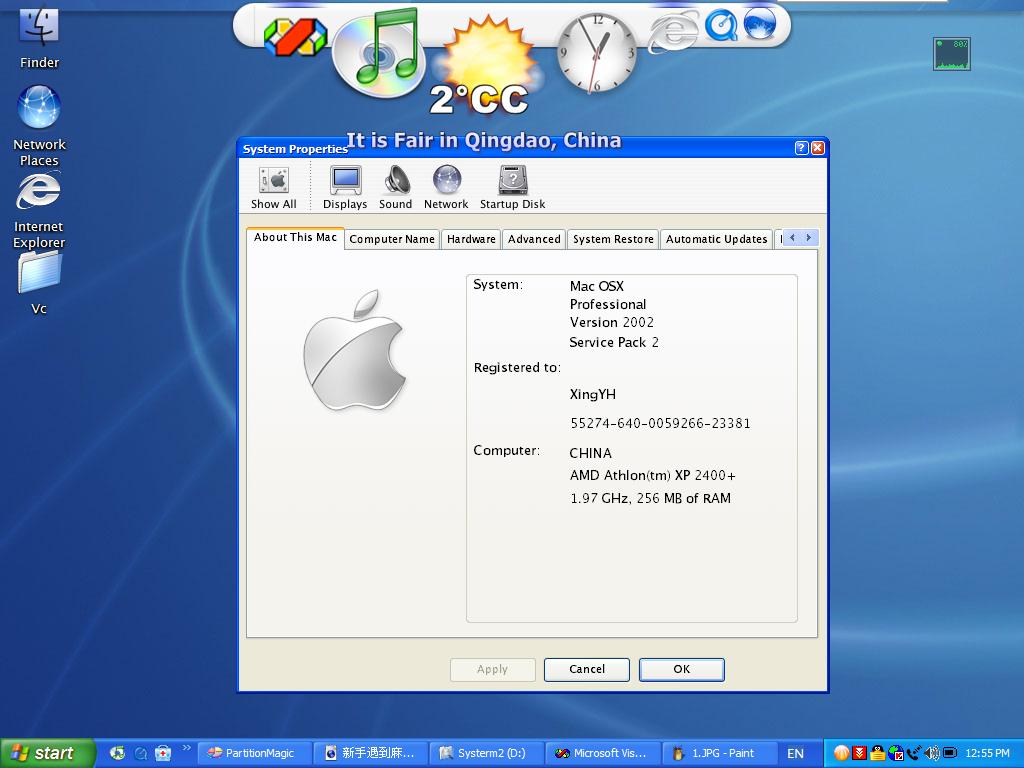Click the registered name XingYH

coord(592,394)
